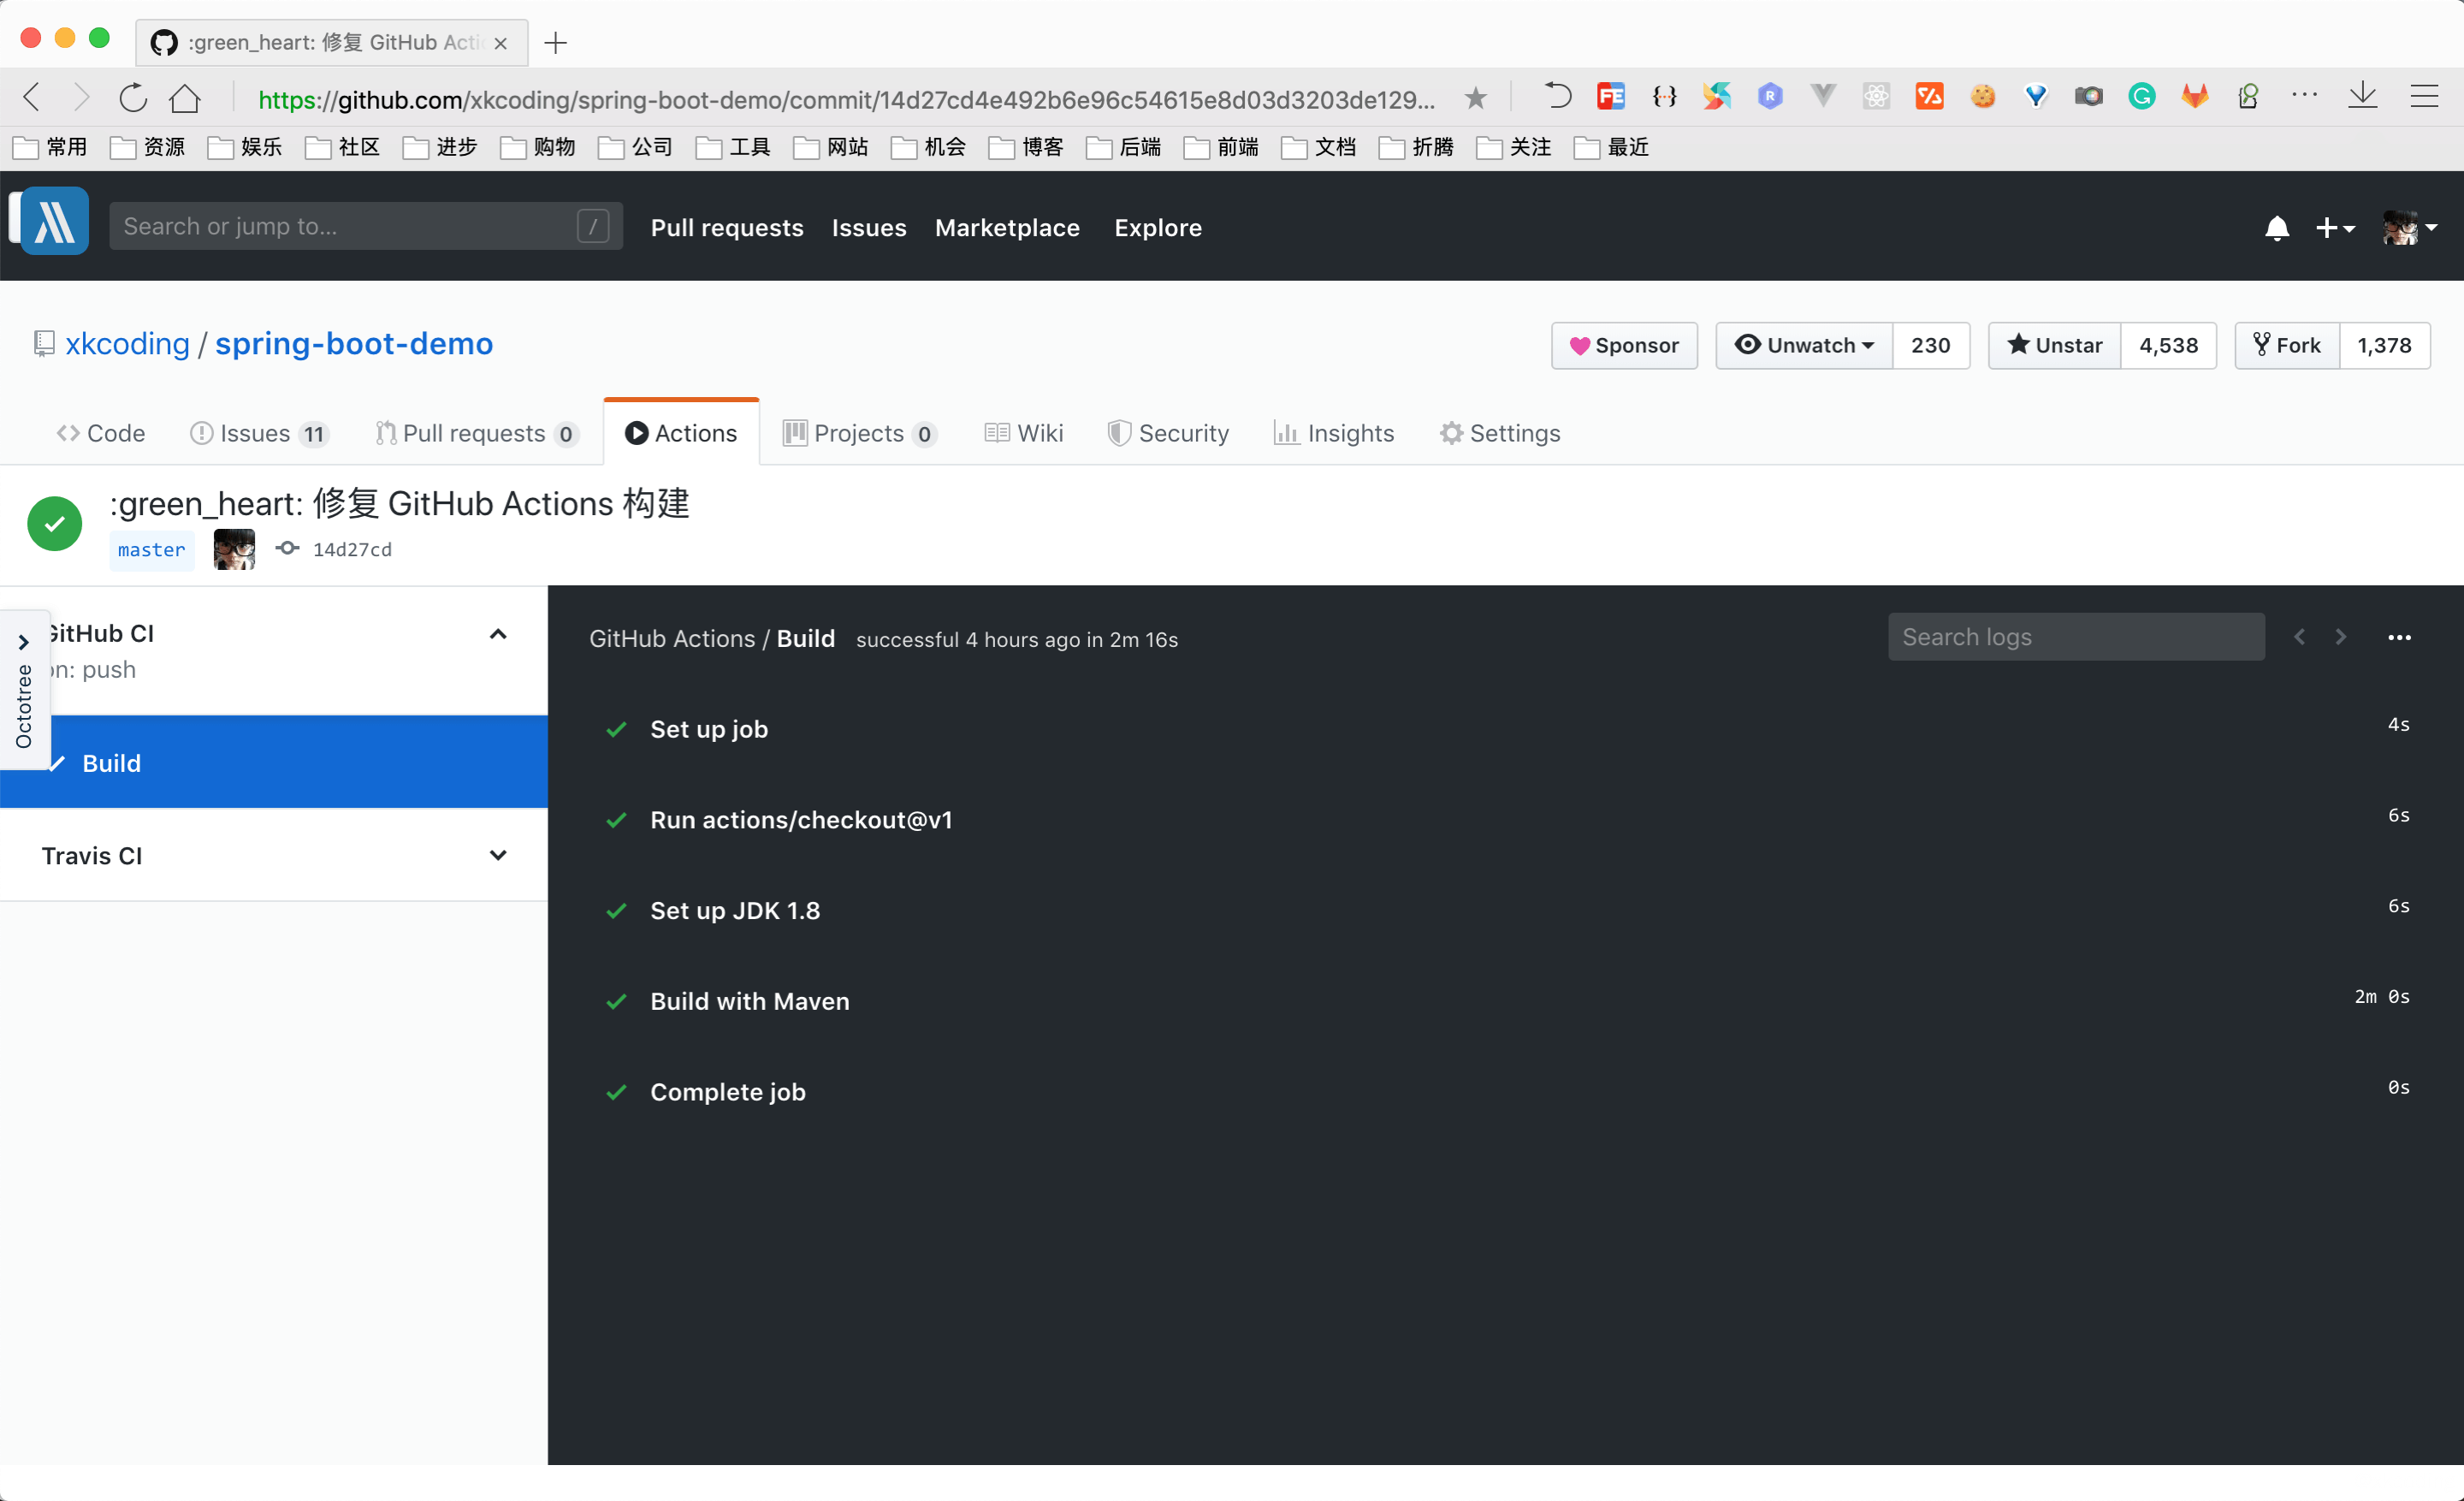Open GitHub notifications bell

click(x=2276, y=229)
